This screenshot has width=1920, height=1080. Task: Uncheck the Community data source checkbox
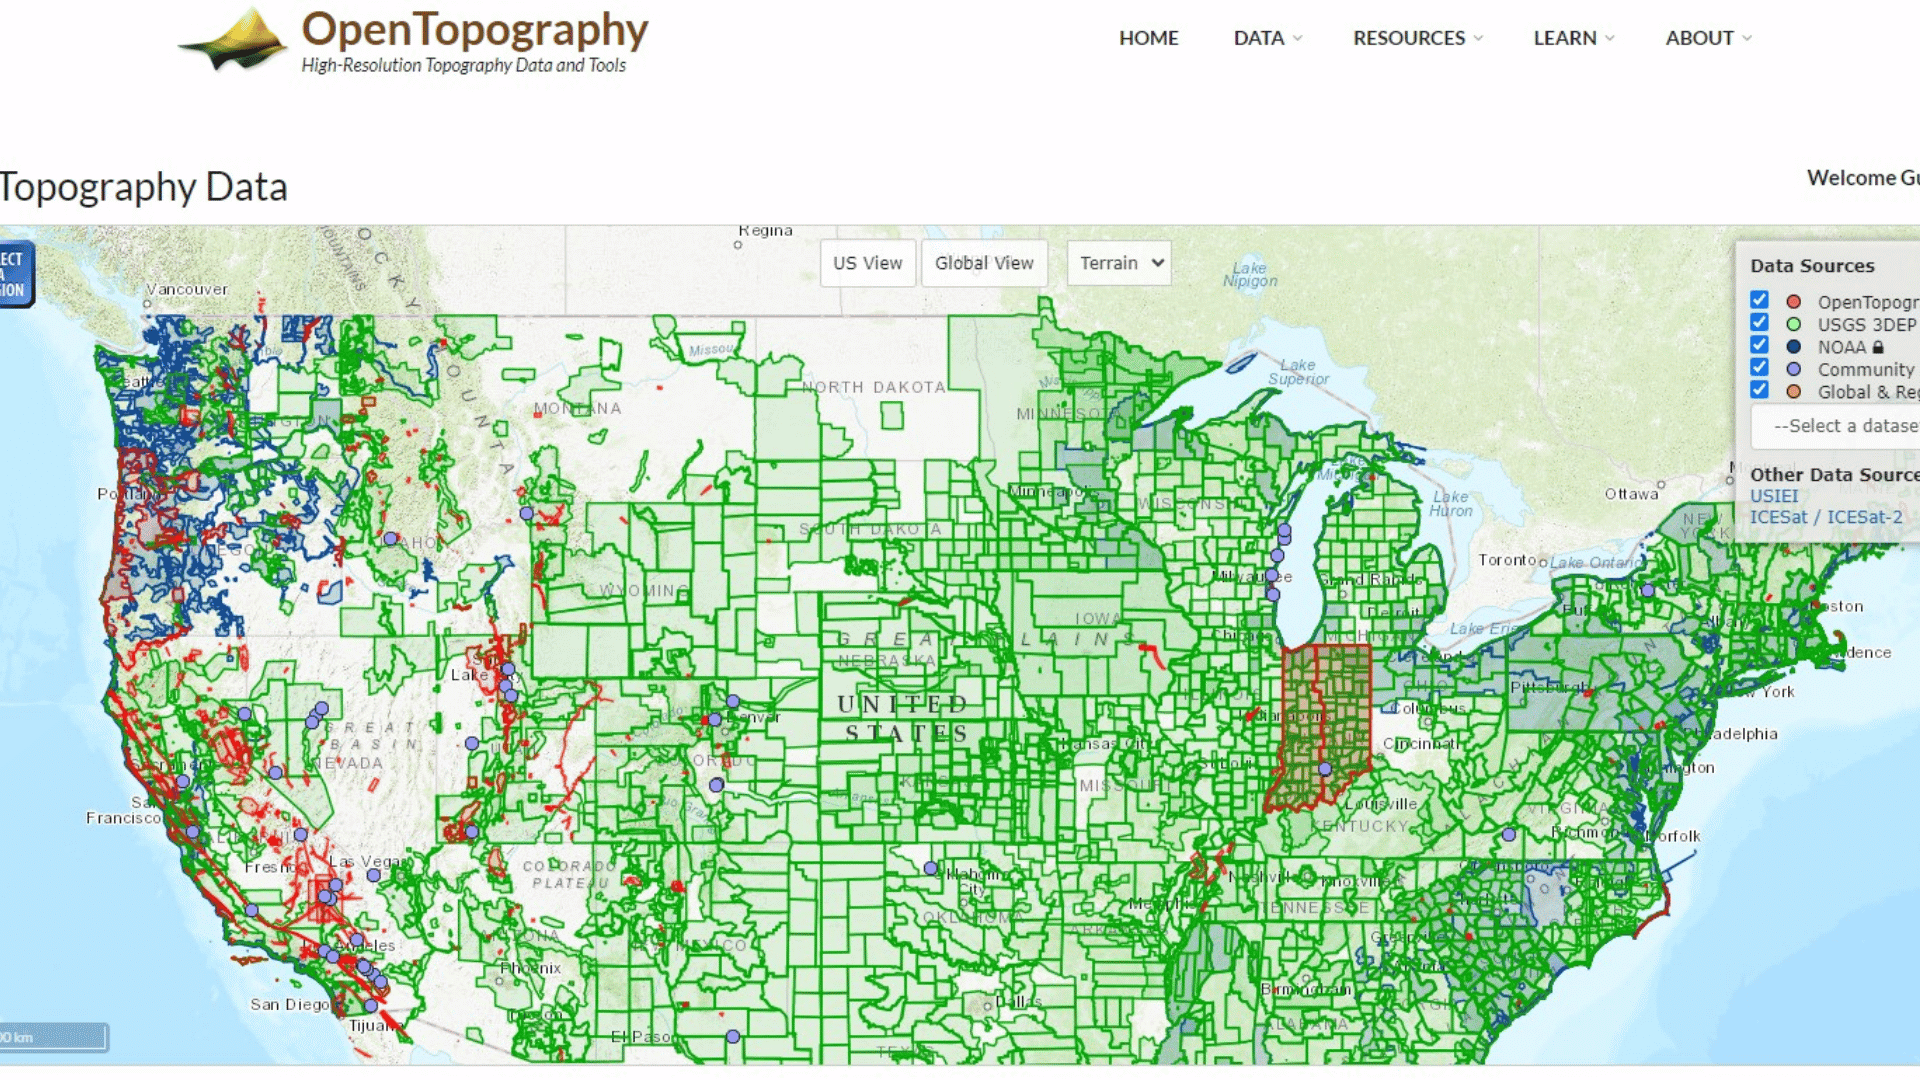tap(1760, 367)
